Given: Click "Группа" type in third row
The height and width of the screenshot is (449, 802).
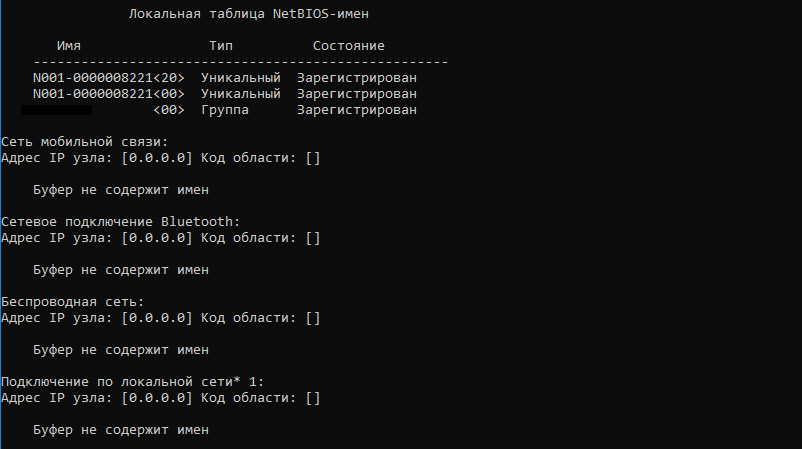Looking at the screenshot, I should click(x=224, y=110).
